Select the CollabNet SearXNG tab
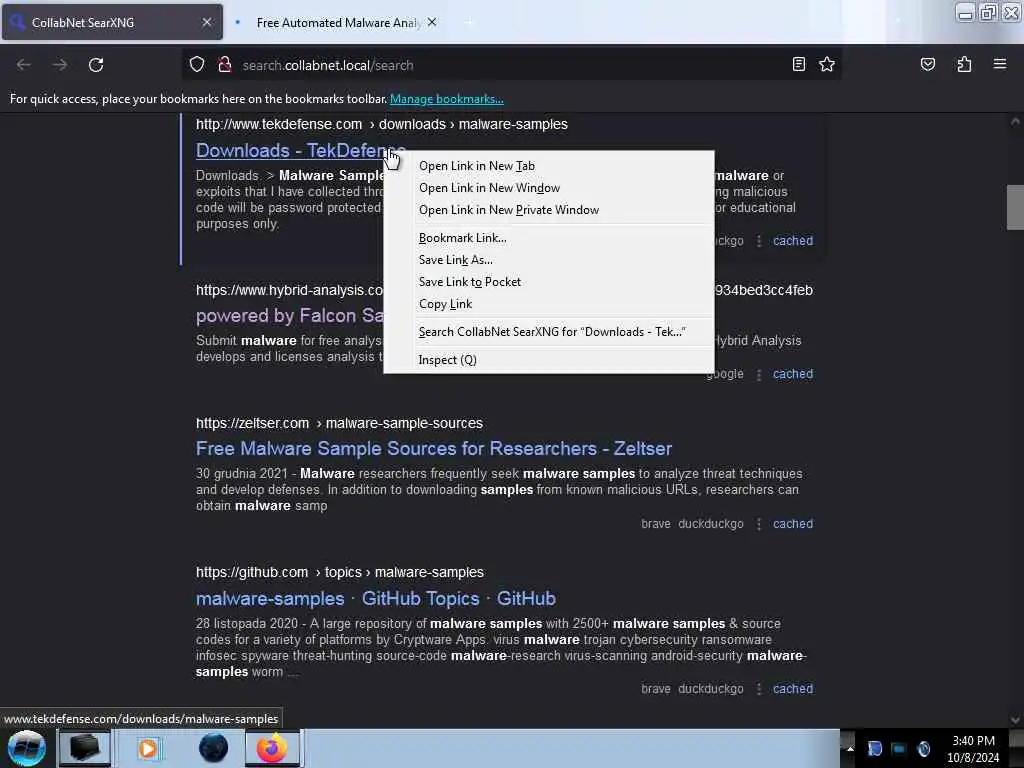1024x768 pixels. 112,22
